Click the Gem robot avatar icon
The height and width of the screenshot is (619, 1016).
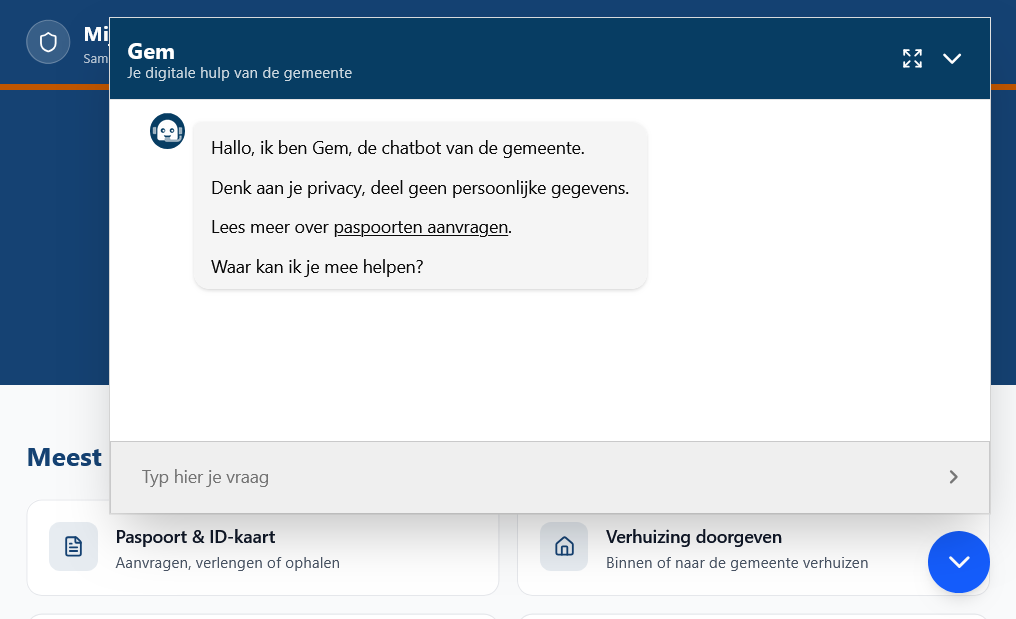167,130
